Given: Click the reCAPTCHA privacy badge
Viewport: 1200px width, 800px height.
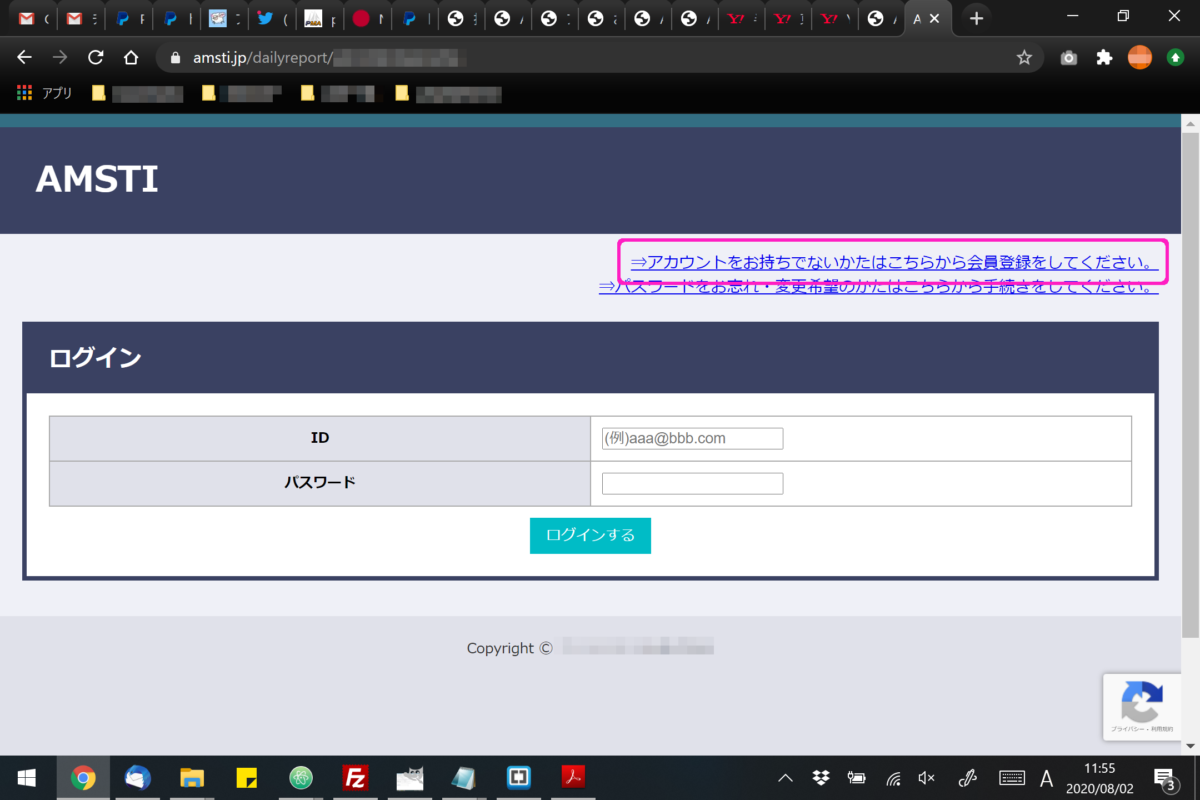Looking at the screenshot, I should [x=1142, y=707].
